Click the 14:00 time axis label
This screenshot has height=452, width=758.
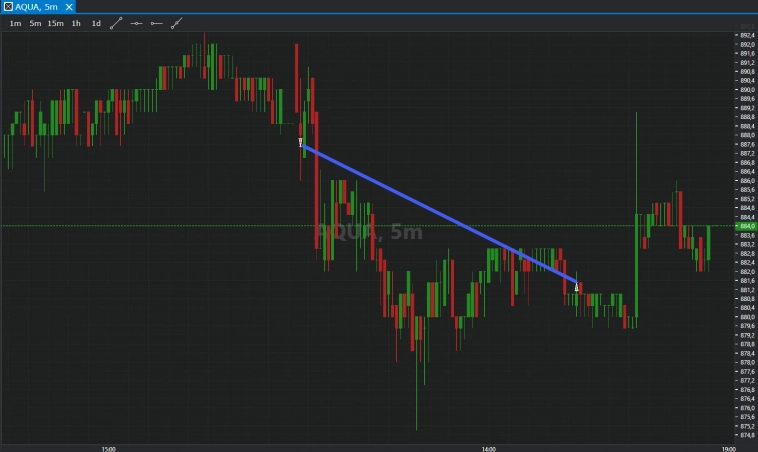point(489,449)
